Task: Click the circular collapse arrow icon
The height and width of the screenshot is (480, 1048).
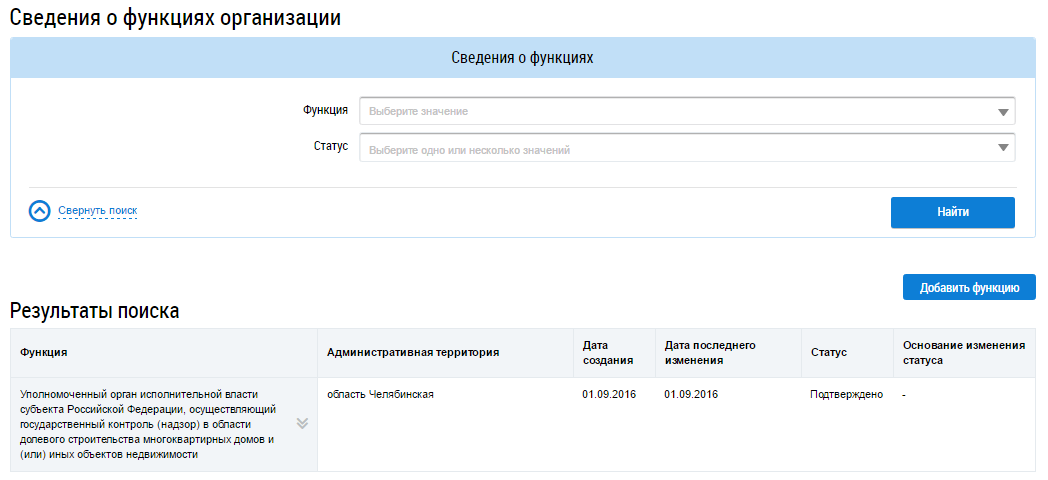Action: [39, 211]
